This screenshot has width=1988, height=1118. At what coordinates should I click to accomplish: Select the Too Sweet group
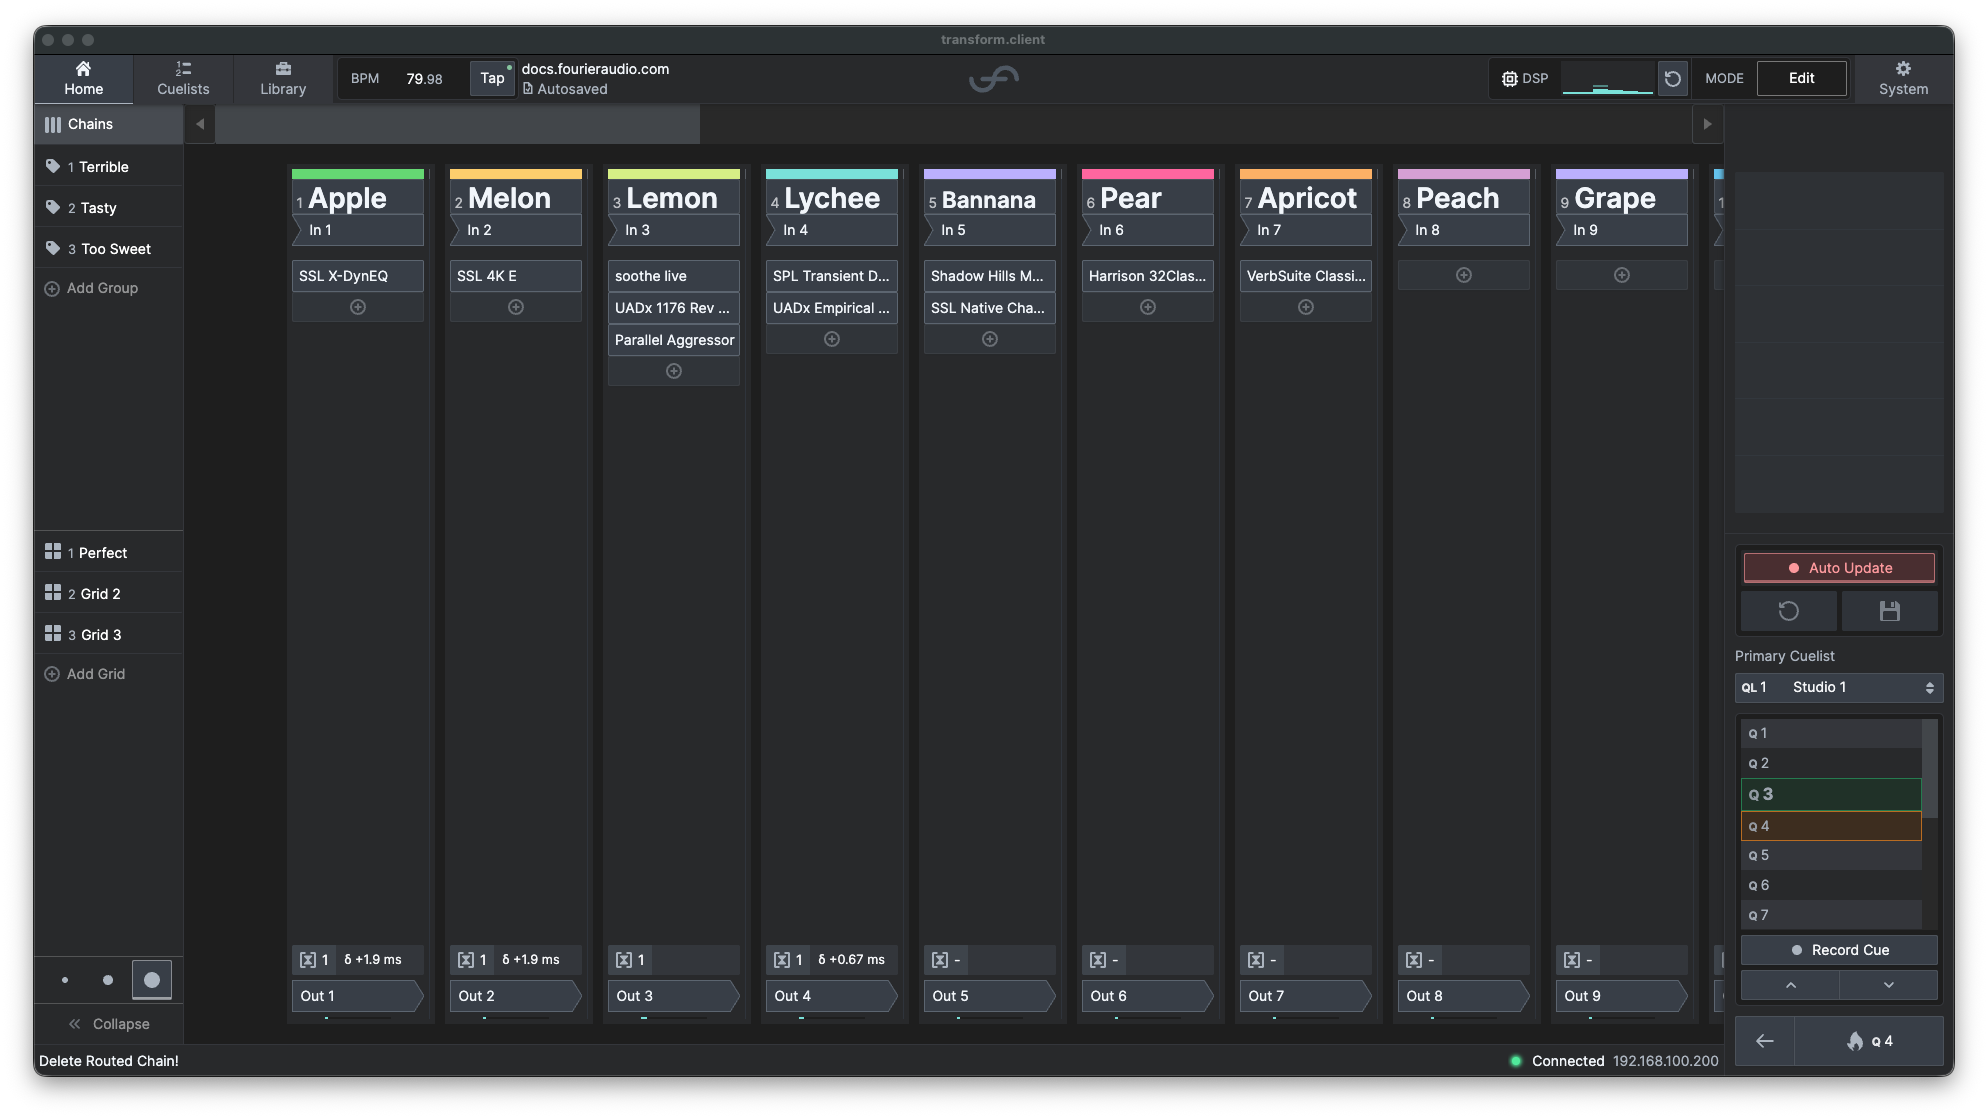(x=108, y=248)
